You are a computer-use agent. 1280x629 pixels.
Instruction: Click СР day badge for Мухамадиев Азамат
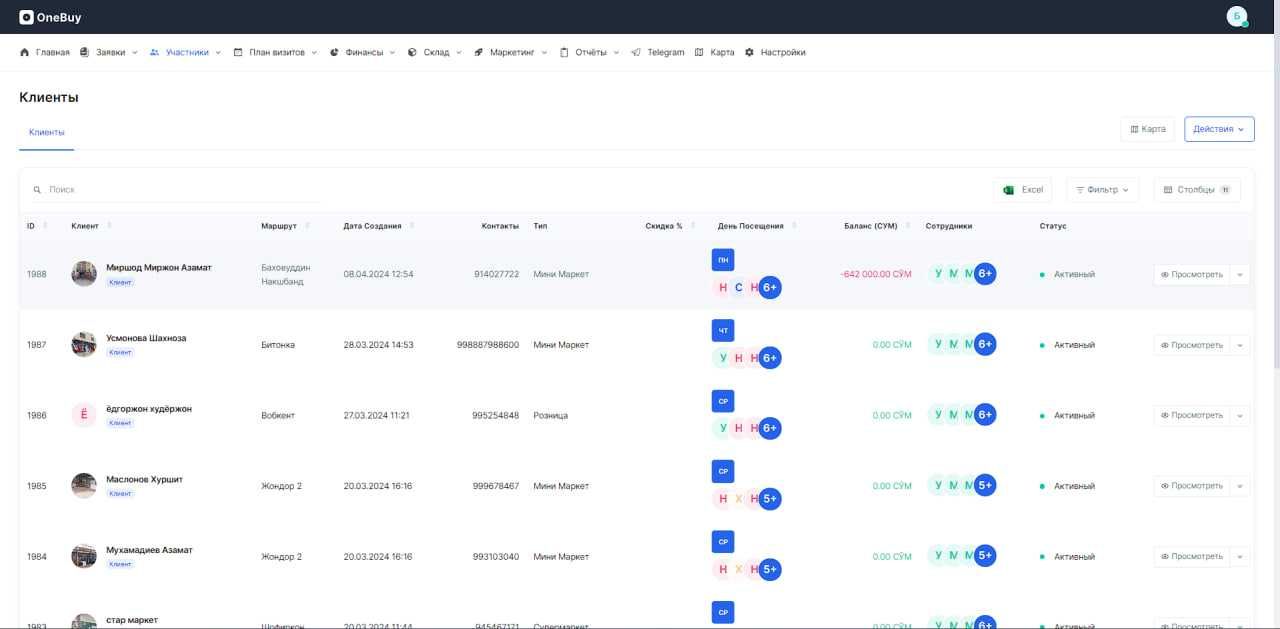[723, 541]
